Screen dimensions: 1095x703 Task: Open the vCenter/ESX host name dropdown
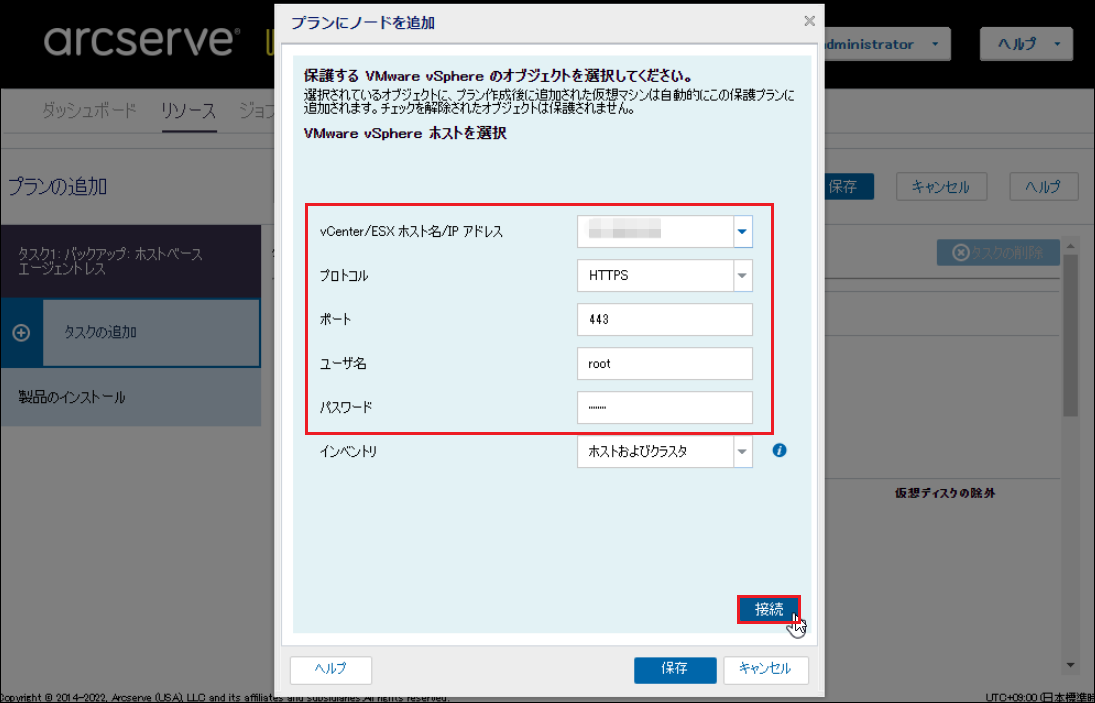(742, 232)
